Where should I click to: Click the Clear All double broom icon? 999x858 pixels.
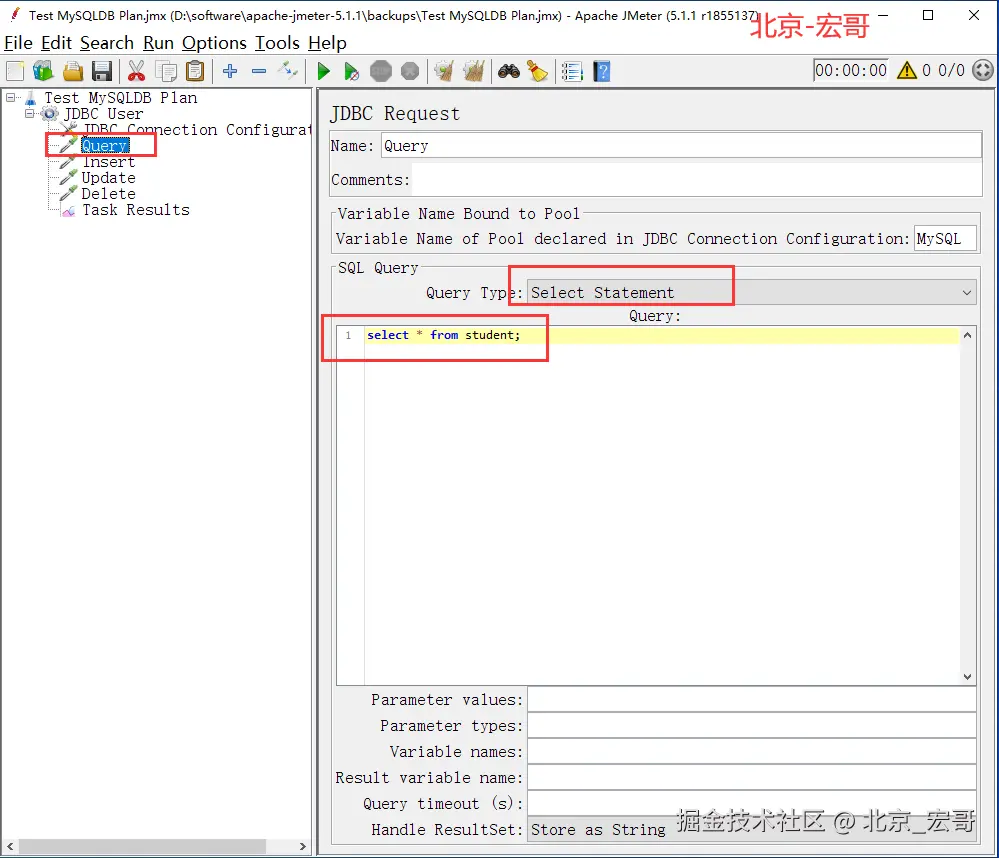473,71
